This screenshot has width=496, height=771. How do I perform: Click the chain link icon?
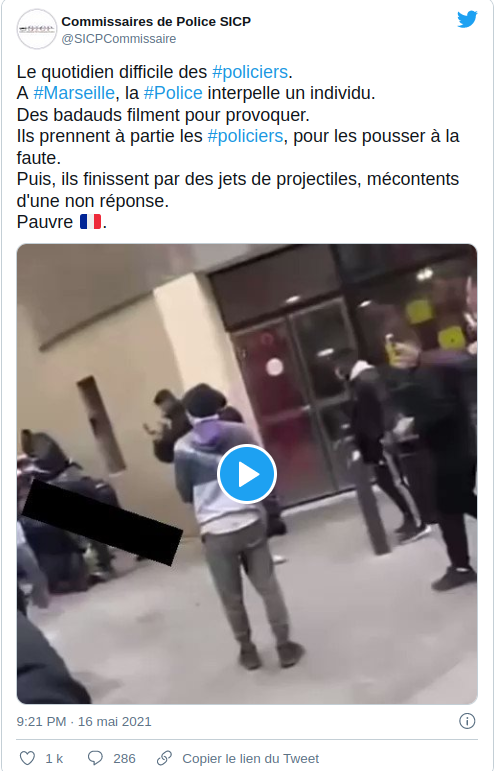[164, 758]
